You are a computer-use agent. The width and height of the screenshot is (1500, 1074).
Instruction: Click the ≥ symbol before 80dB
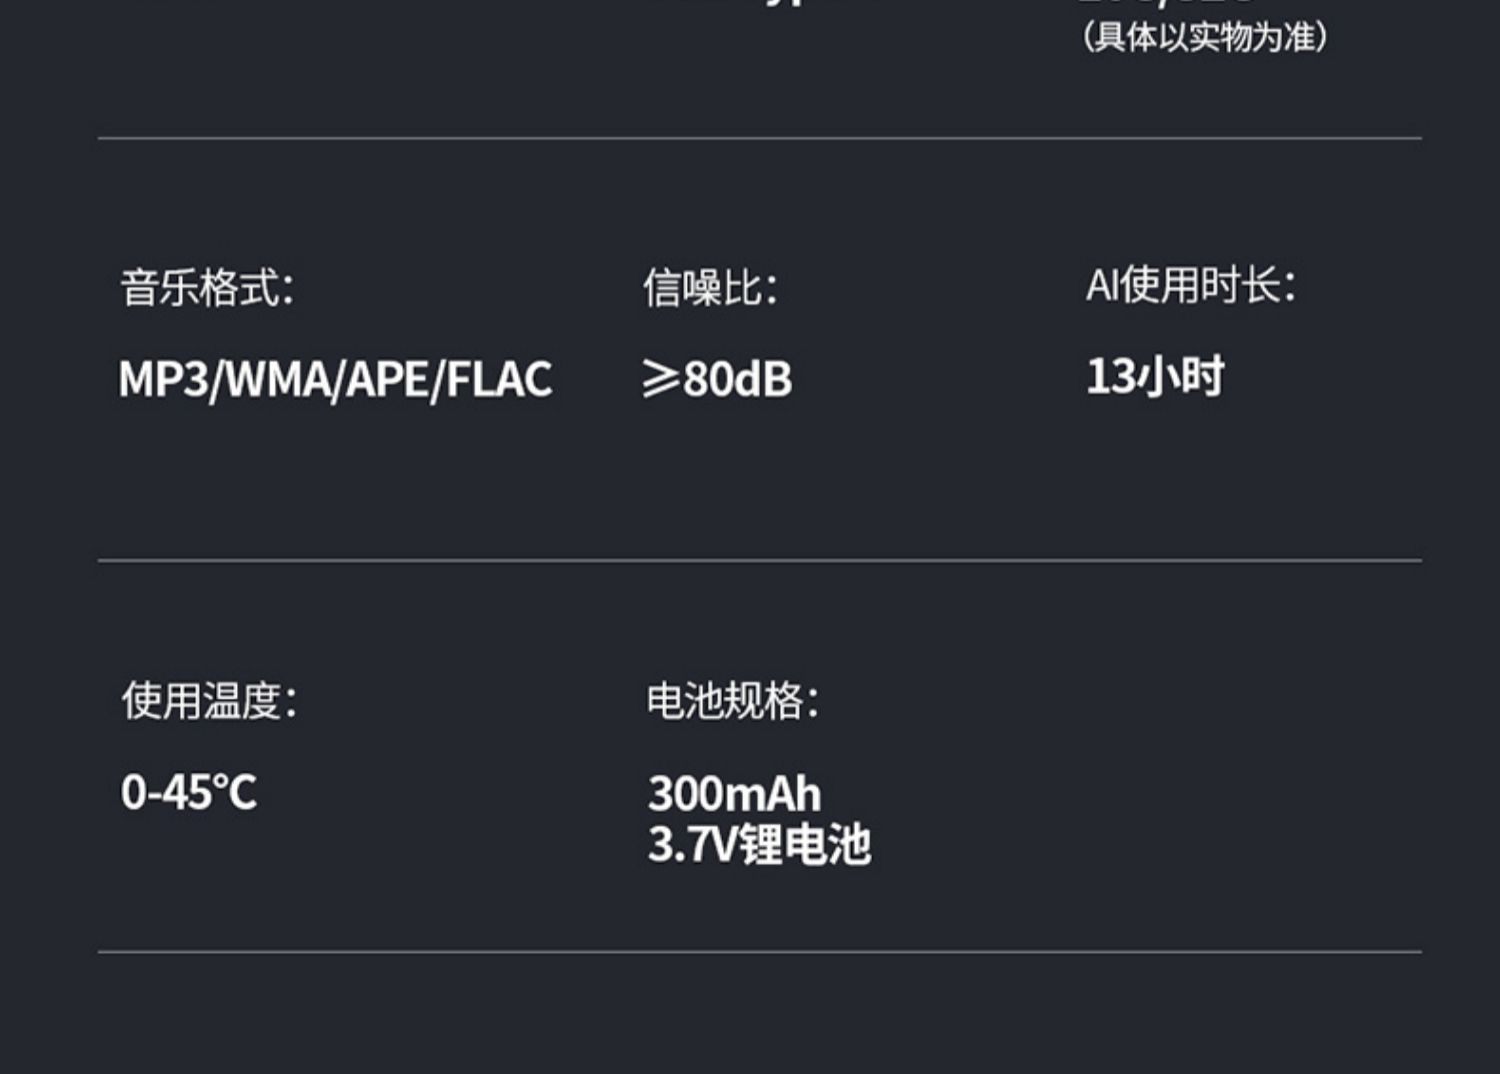pyautogui.click(x=661, y=379)
